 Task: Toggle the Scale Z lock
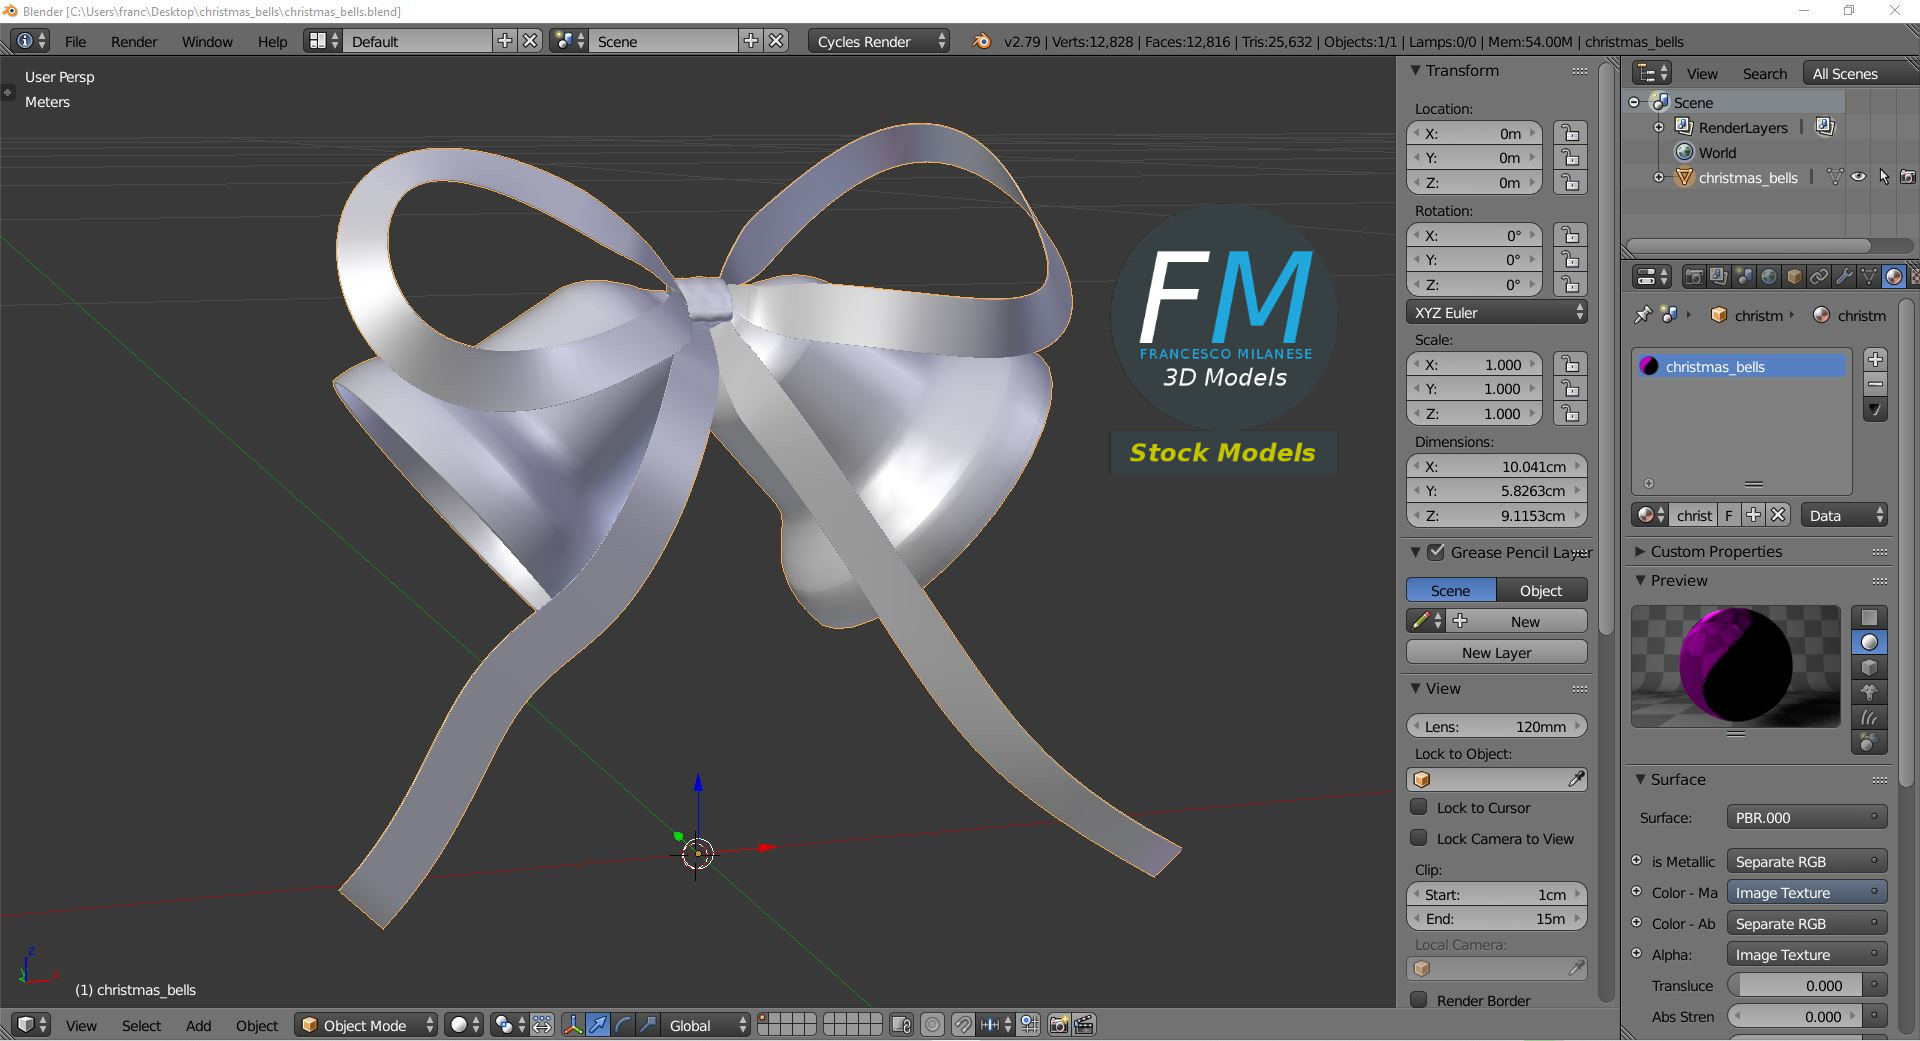tap(1571, 413)
